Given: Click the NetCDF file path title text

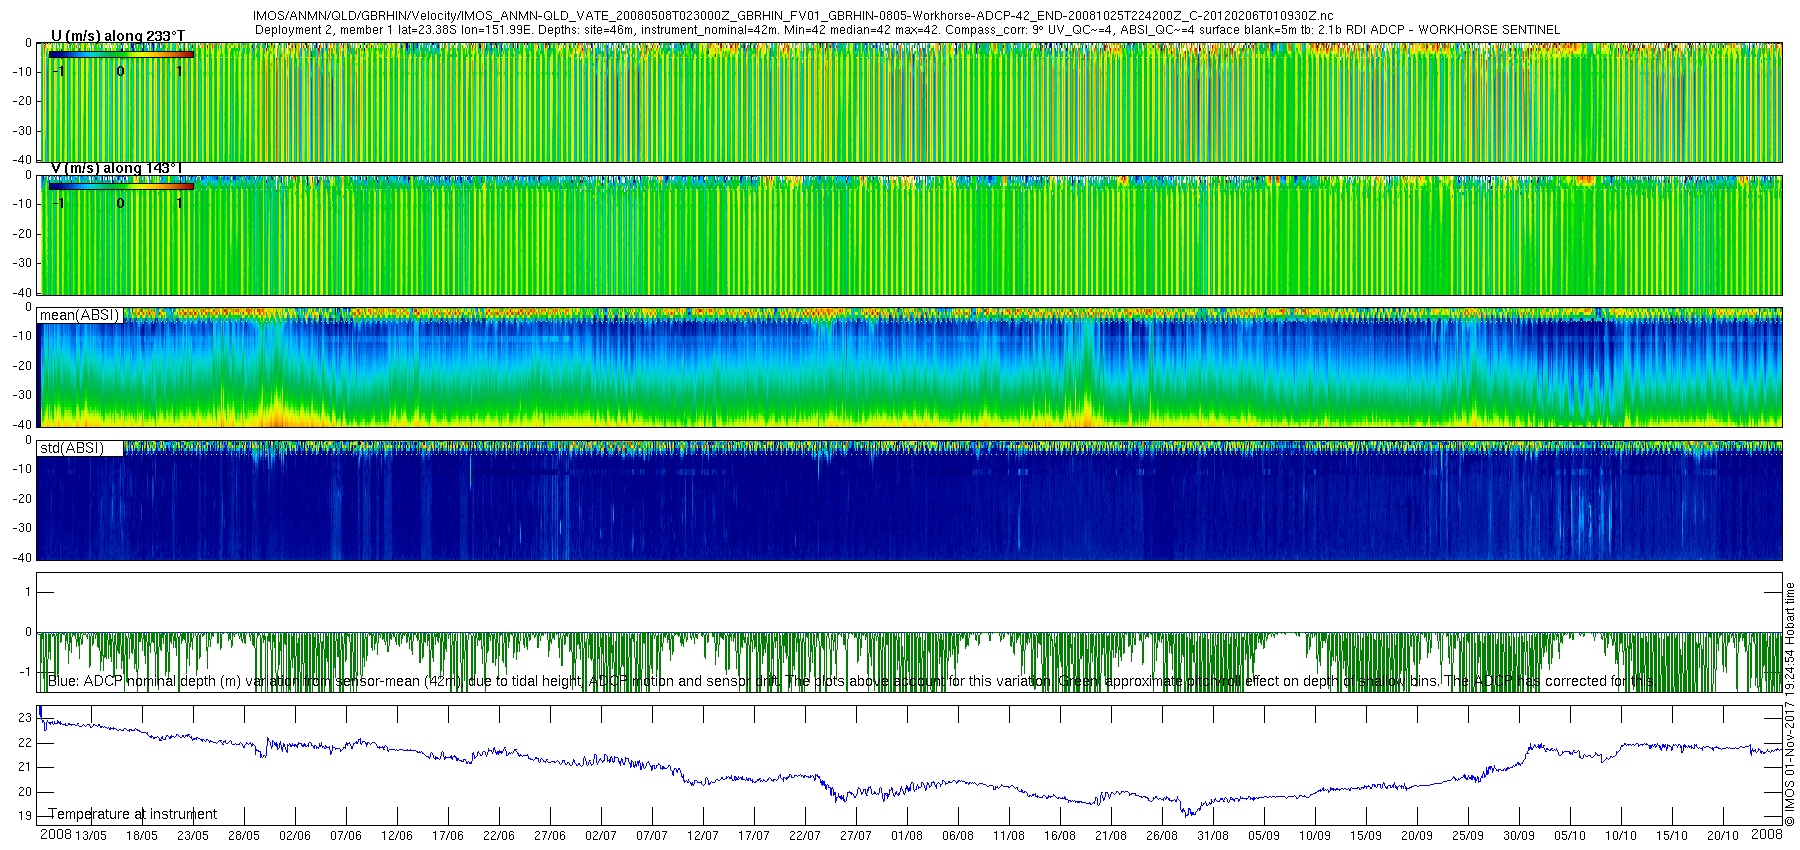Looking at the screenshot, I should point(792,16).
